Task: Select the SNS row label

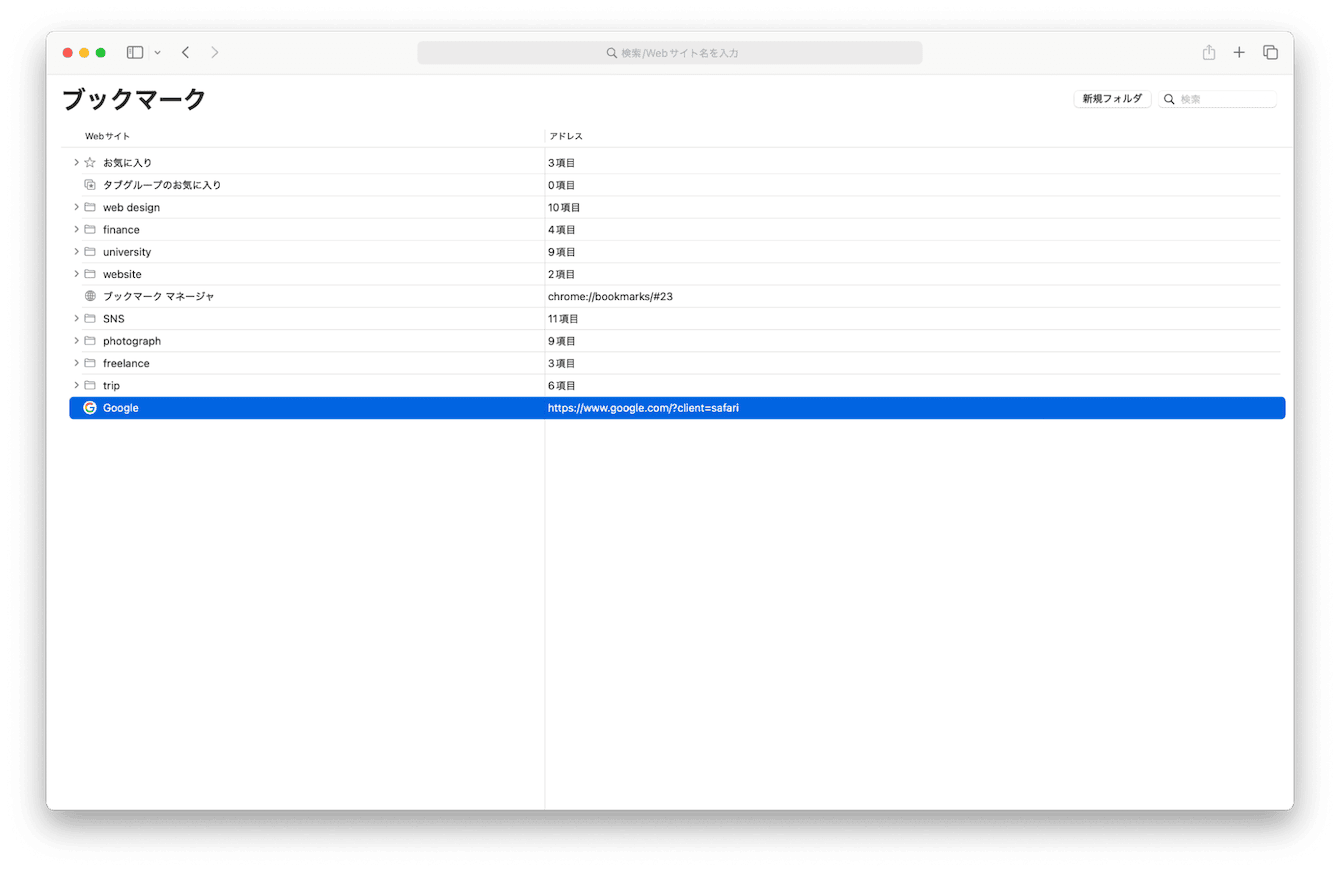Action: click(113, 318)
